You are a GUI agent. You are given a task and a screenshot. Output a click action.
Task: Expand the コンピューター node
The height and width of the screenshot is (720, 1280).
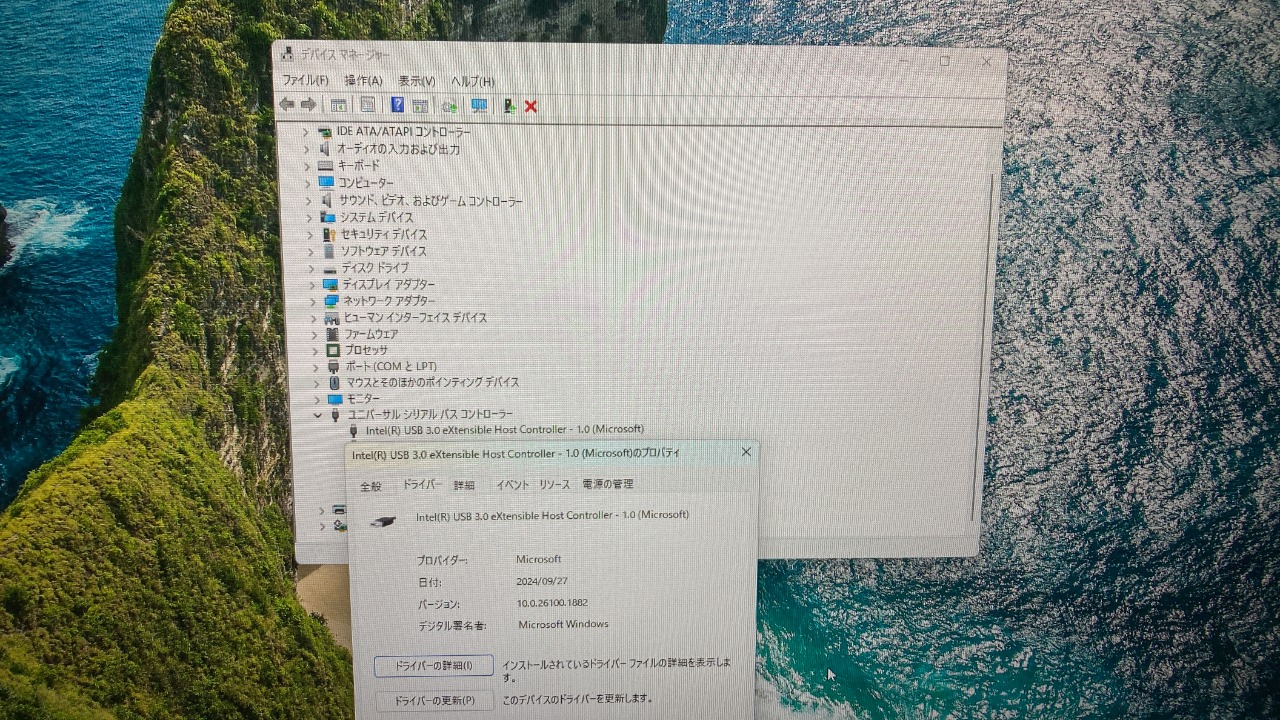click(307, 183)
